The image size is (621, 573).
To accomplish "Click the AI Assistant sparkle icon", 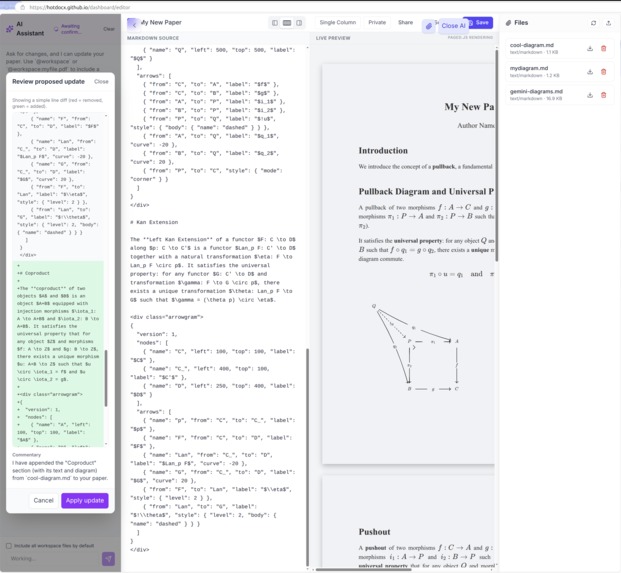I will pos(10,29).
